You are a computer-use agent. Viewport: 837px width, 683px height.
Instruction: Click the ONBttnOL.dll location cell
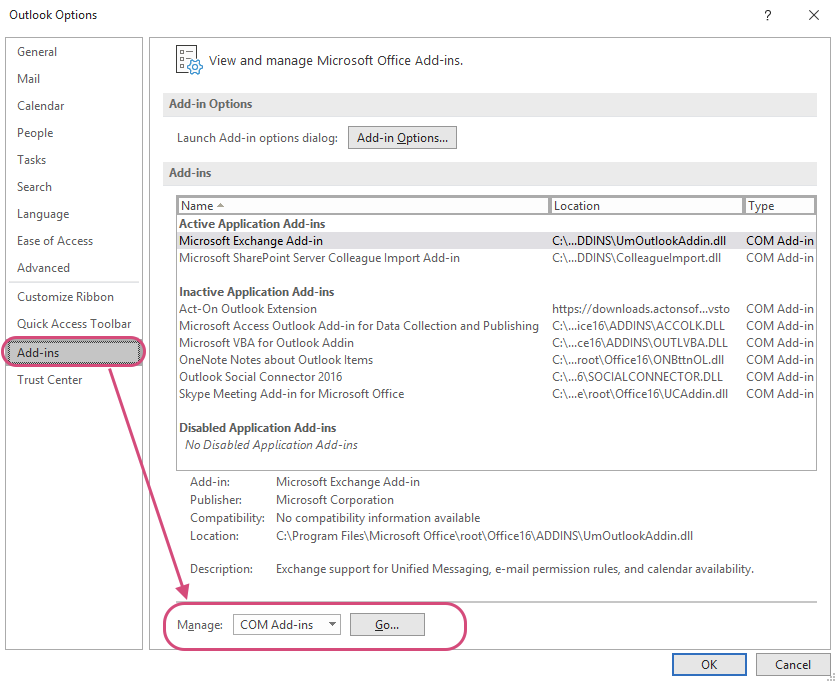pyautogui.click(x=638, y=360)
